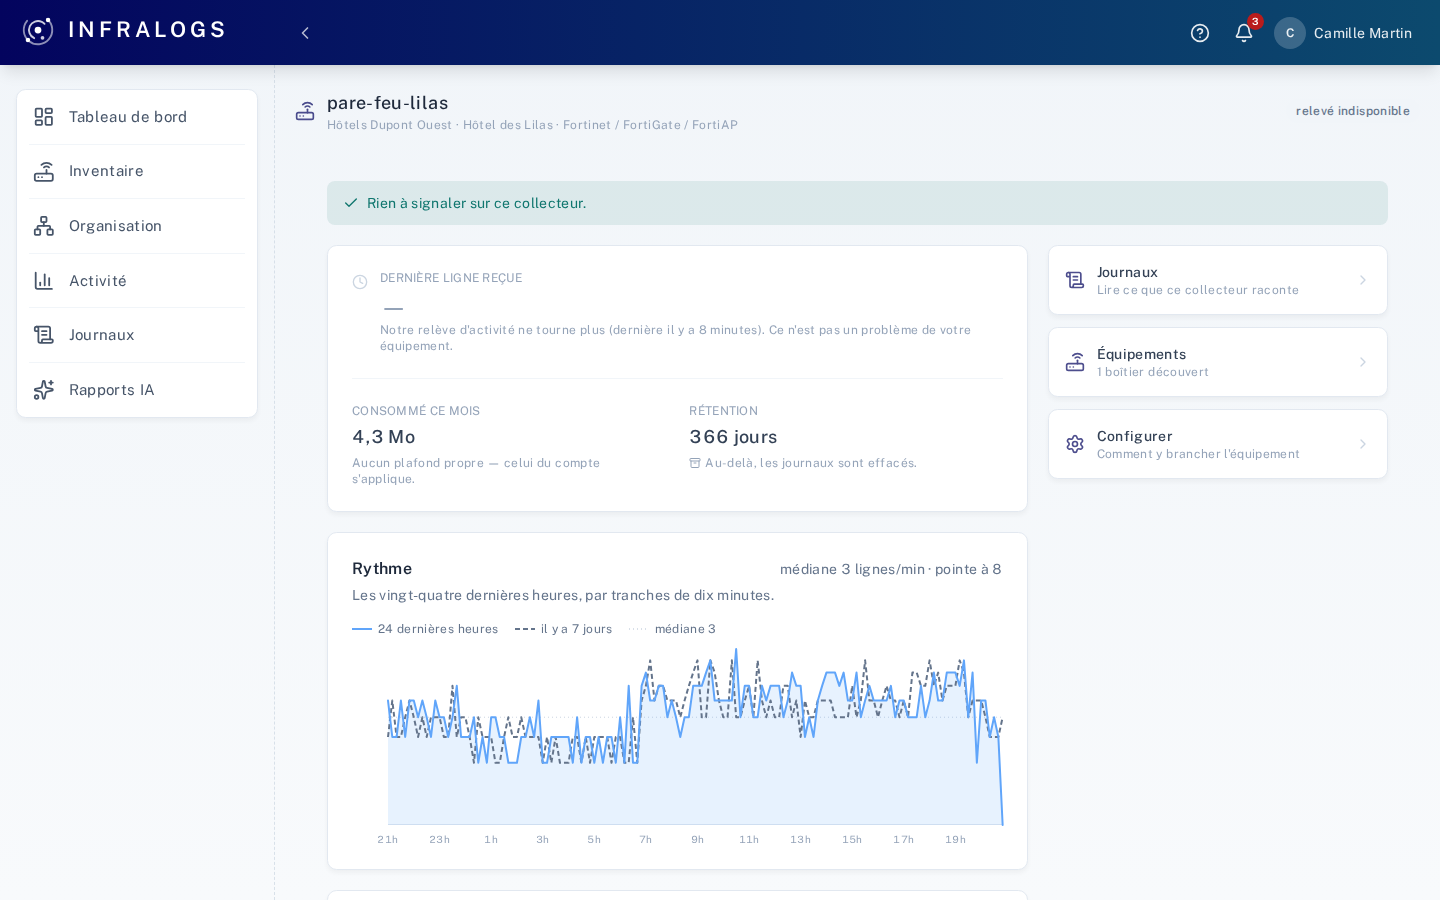Click the Infralogs logo icon

coord(38,31)
